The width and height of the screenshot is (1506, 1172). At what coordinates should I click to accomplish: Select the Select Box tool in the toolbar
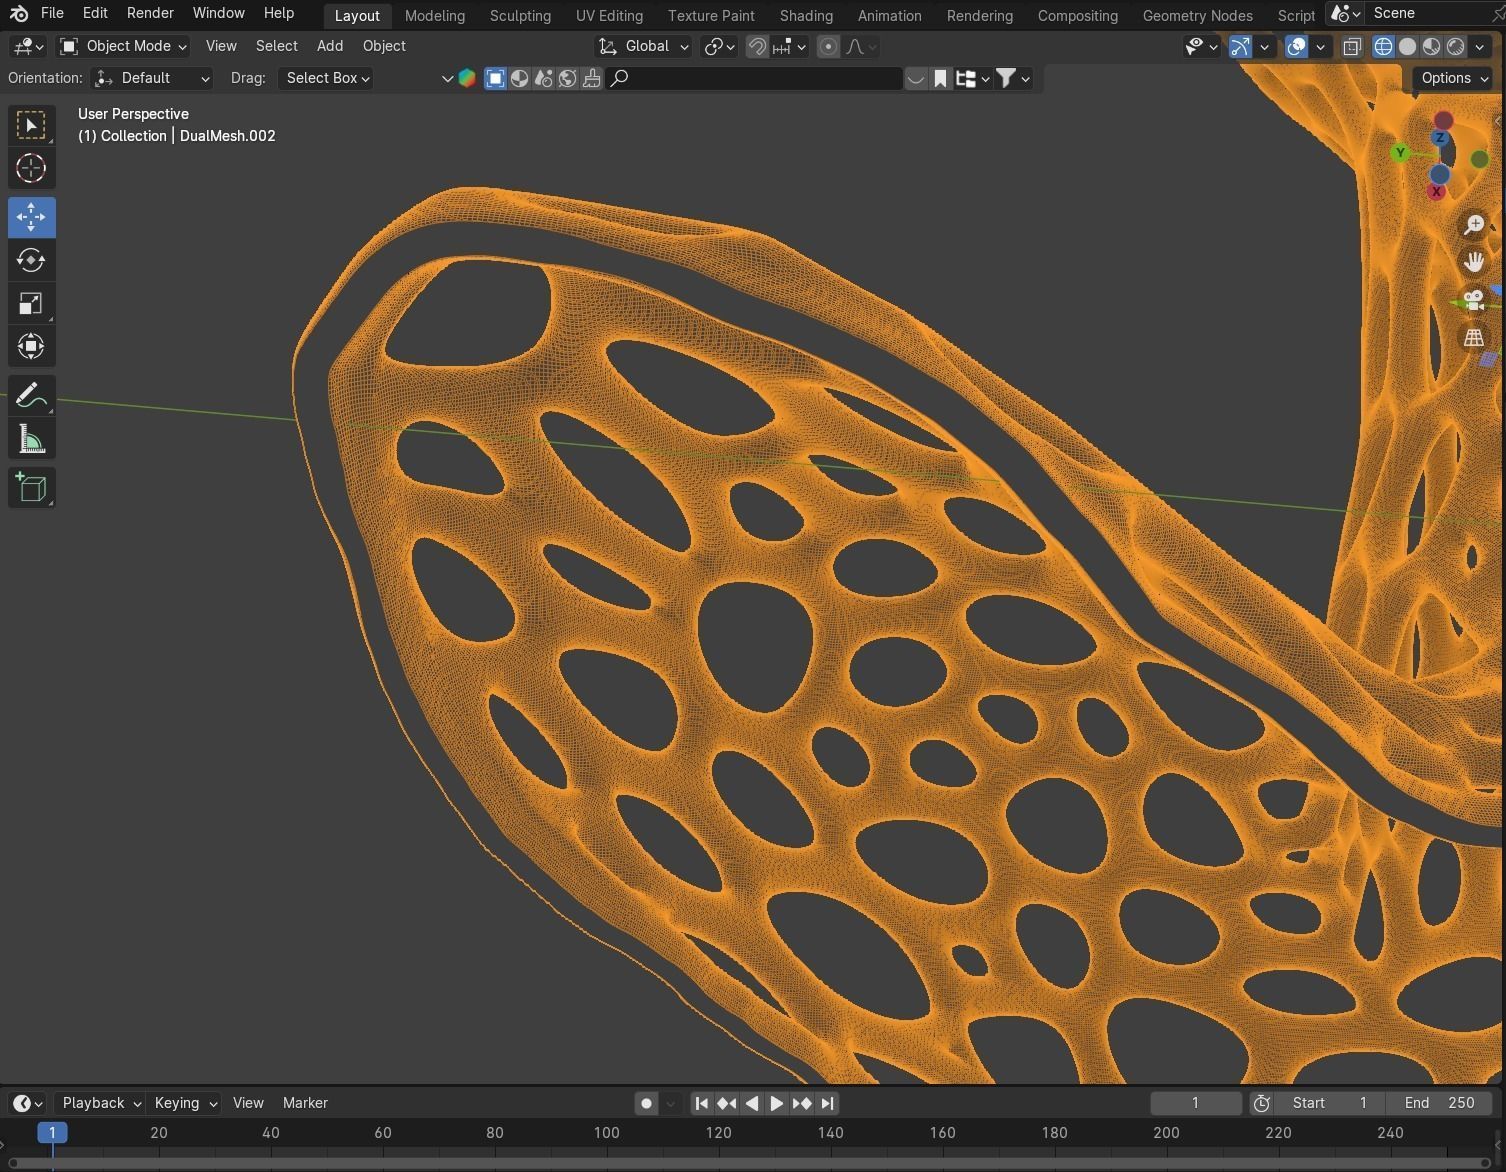click(x=31, y=125)
